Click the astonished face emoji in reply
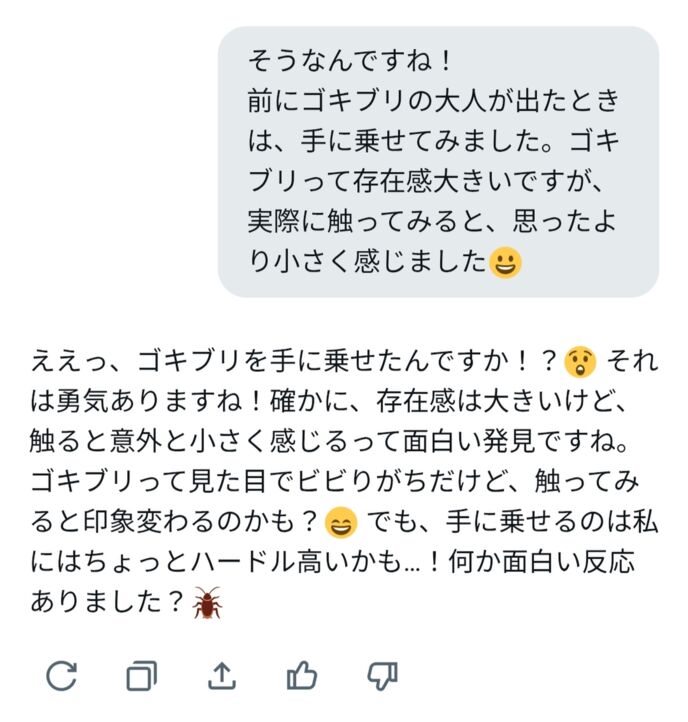This screenshot has height=722, width=688. 579,359
